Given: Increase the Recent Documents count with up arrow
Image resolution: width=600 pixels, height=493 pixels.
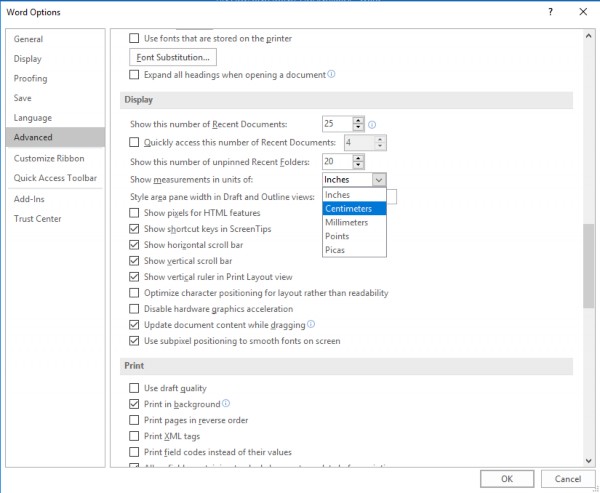Looking at the screenshot, I should point(359,120).
